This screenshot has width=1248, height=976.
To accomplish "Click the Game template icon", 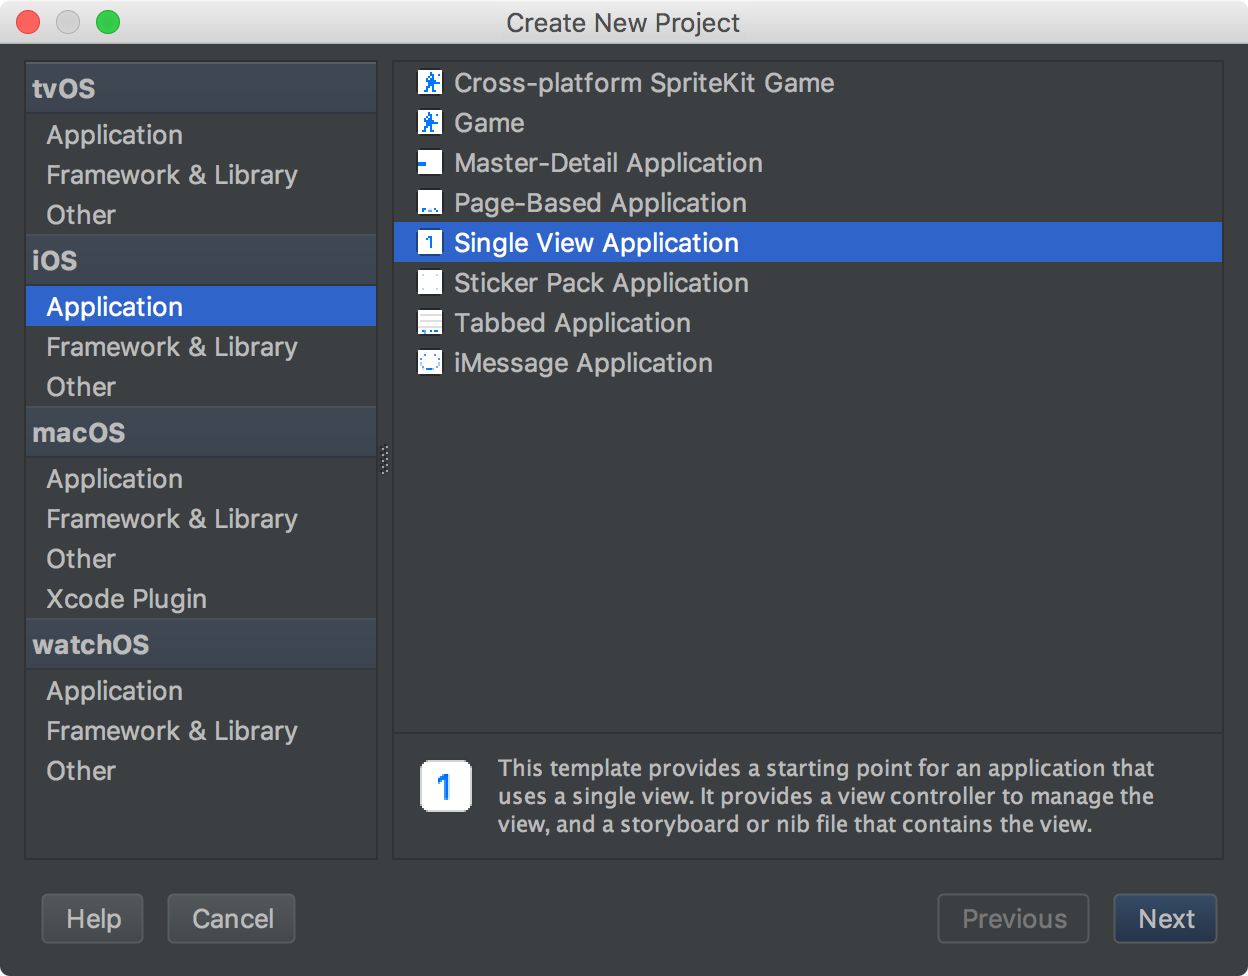I will click(430, 123).
